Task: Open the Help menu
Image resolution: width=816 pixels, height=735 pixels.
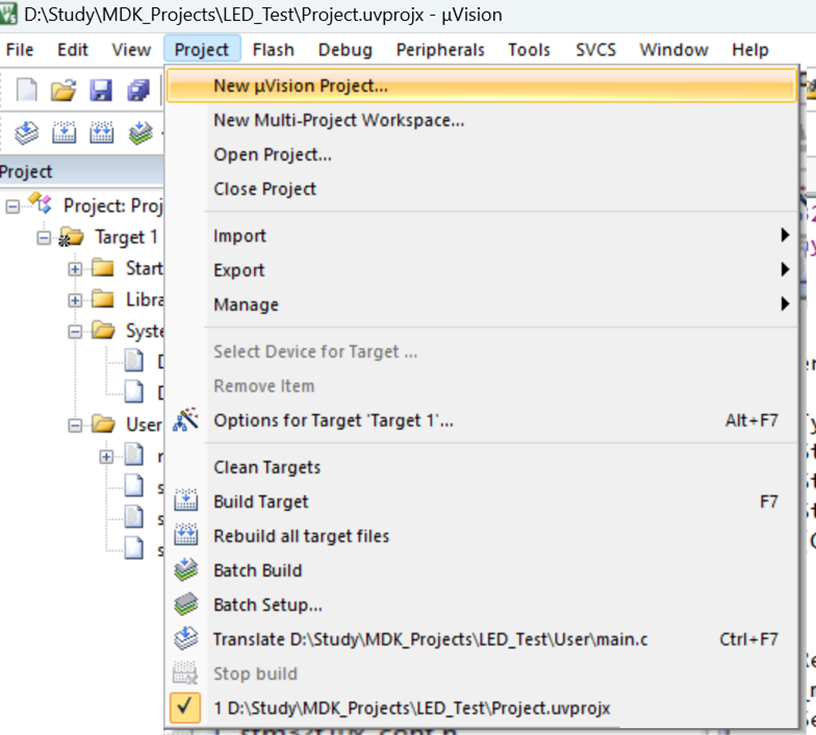Action: 750,49
